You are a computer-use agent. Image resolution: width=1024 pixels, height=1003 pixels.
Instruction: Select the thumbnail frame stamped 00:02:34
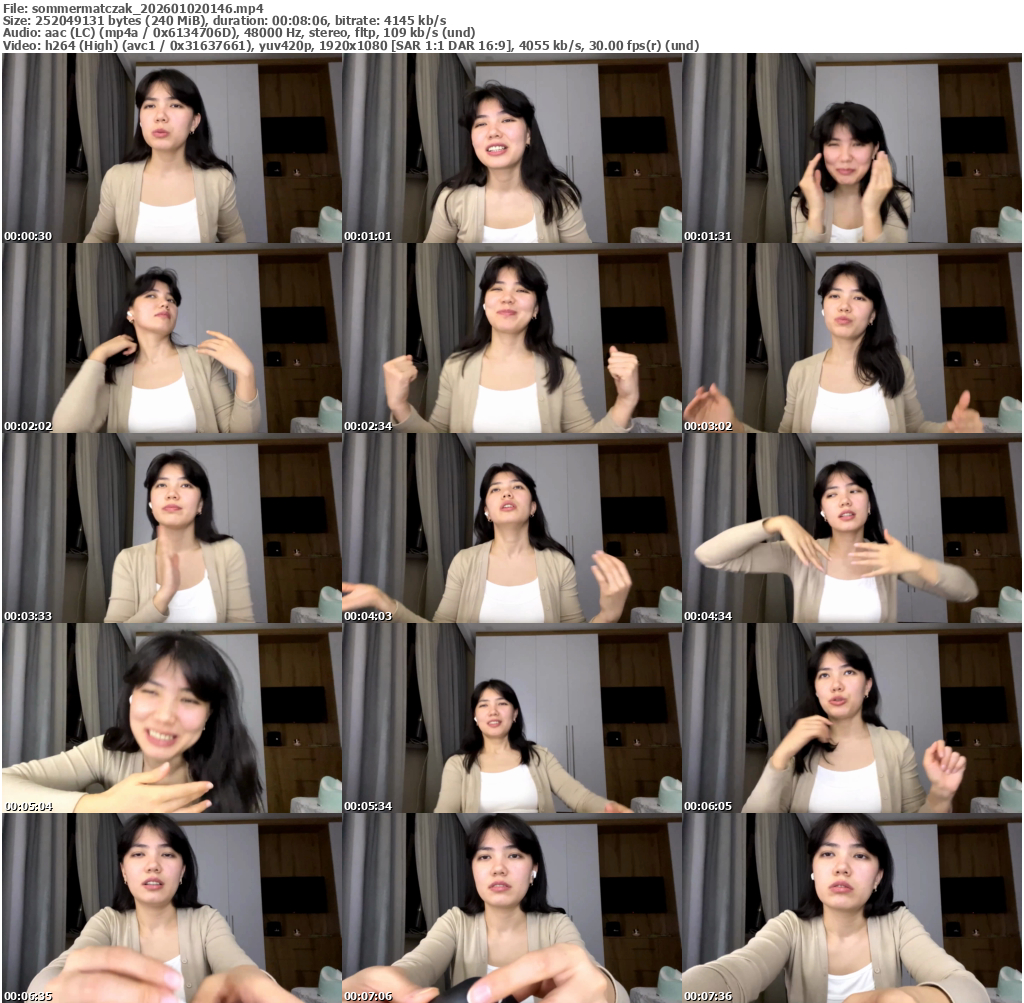coord(512,338)
